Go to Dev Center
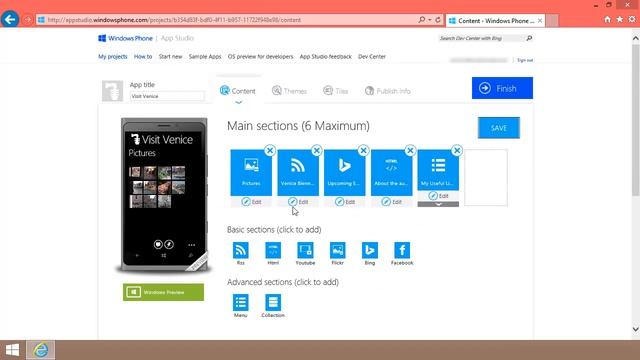 (x=372, y=57)
